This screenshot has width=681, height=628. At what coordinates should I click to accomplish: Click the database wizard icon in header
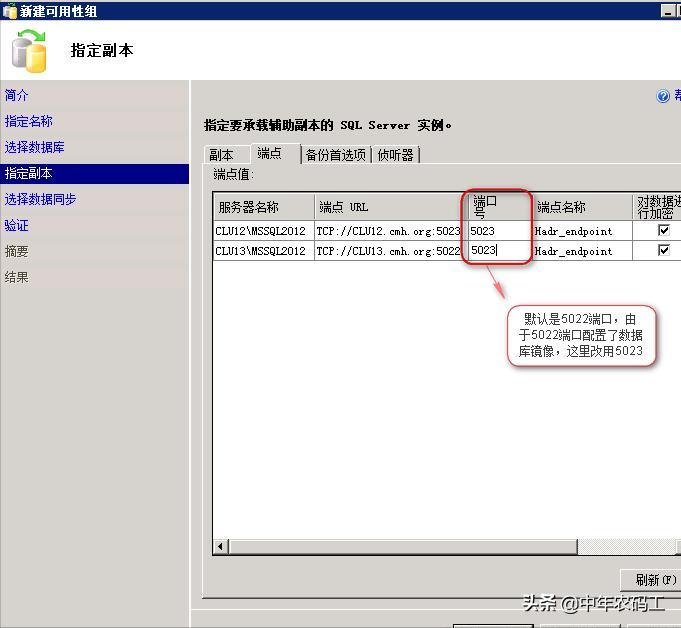pyautogui.click(x=29, y=51)
